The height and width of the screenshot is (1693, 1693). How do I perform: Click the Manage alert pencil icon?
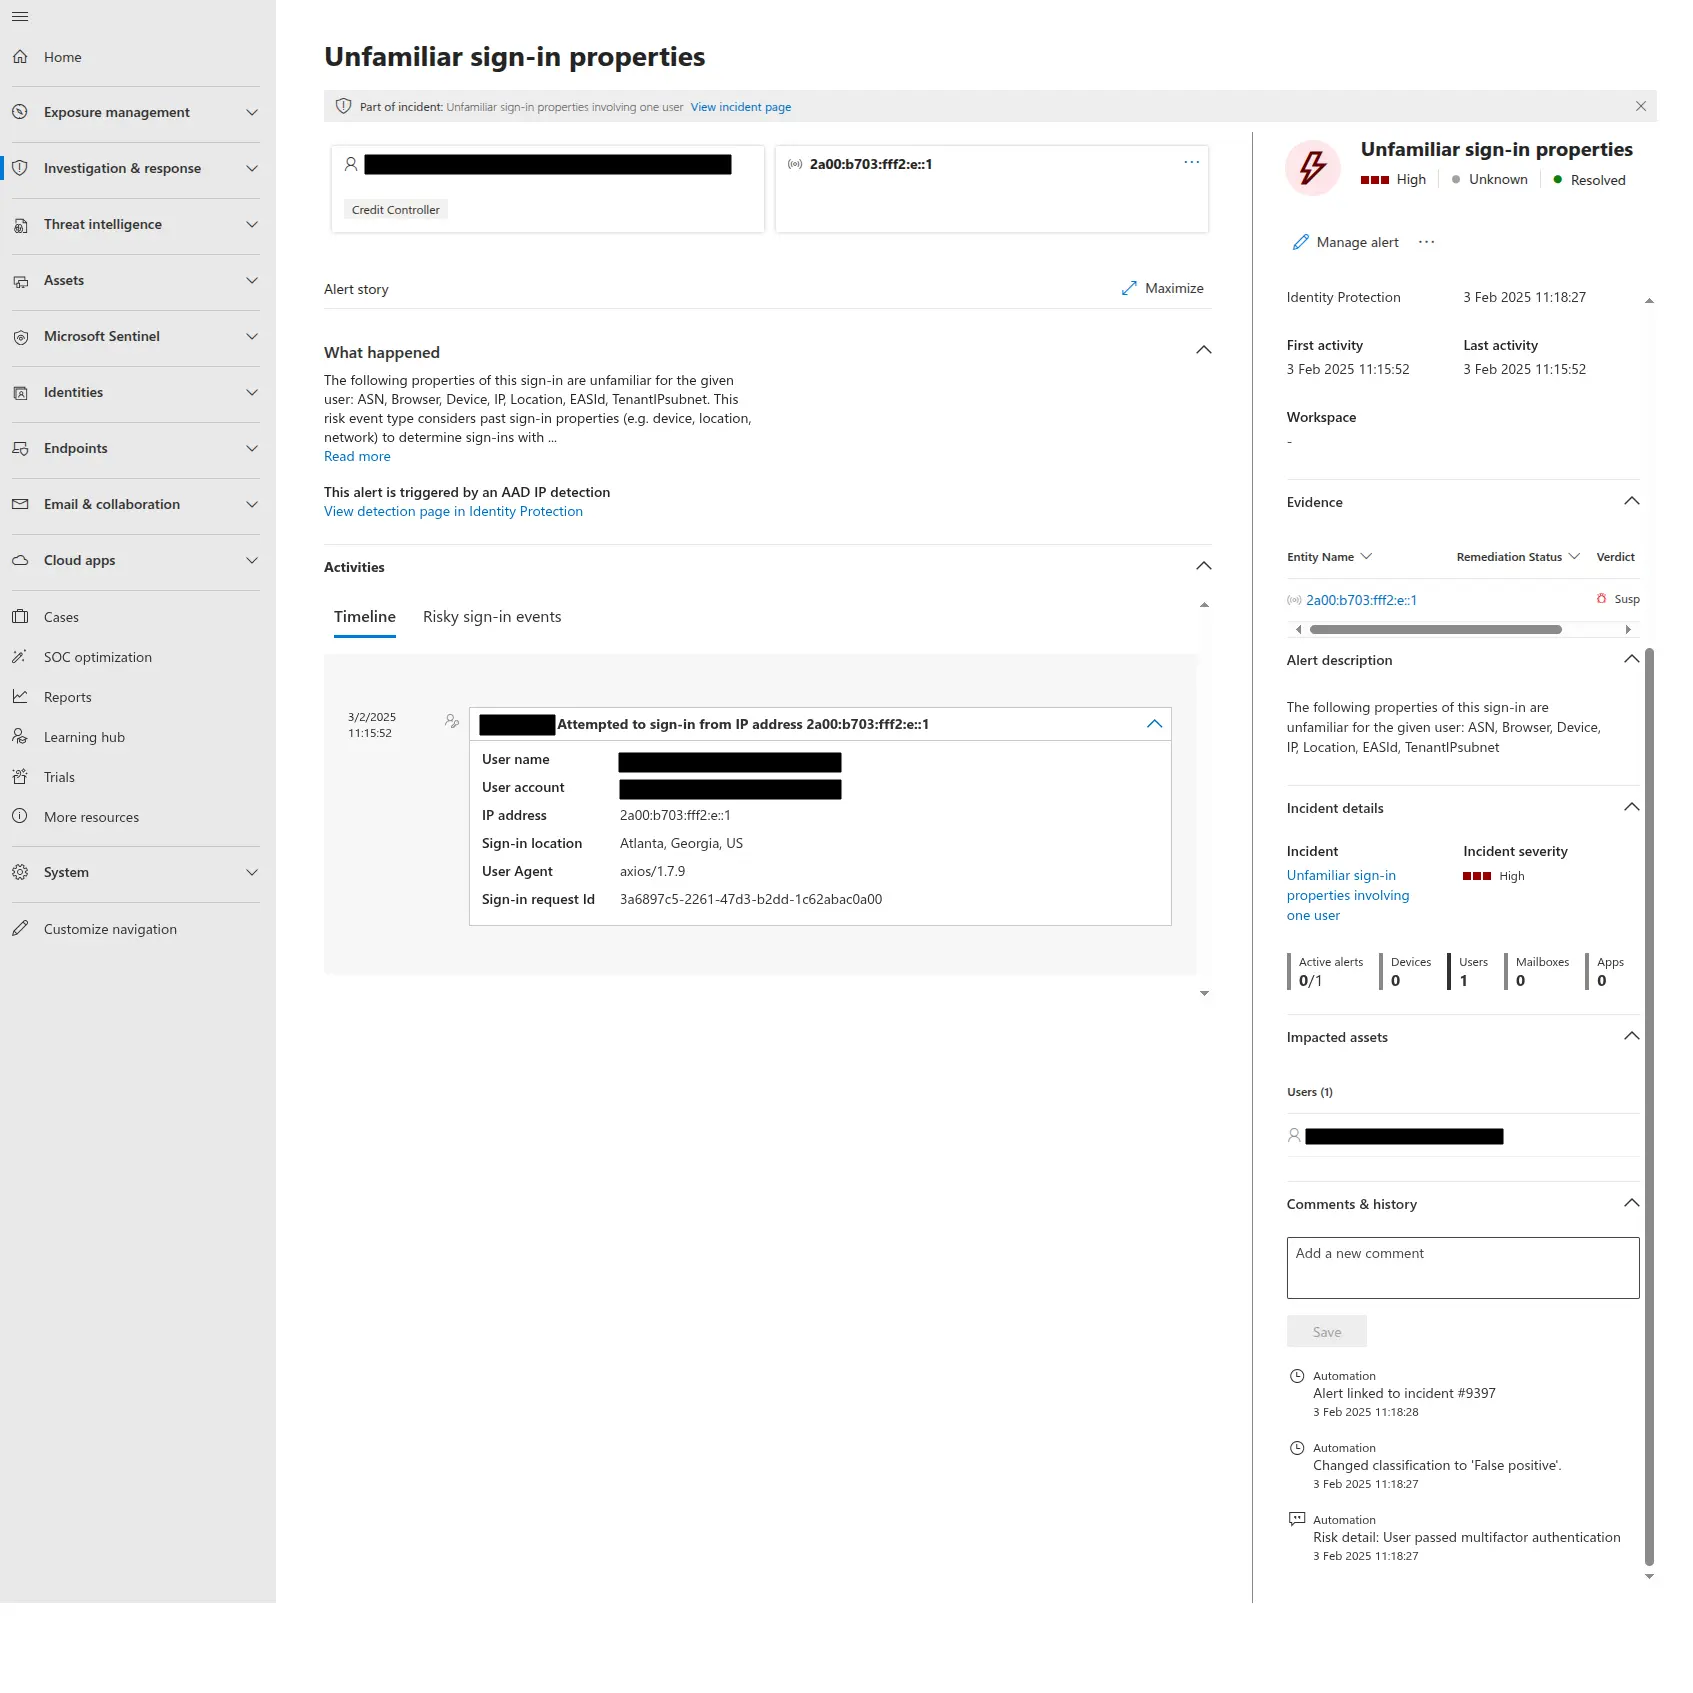tap(1300, 242)
